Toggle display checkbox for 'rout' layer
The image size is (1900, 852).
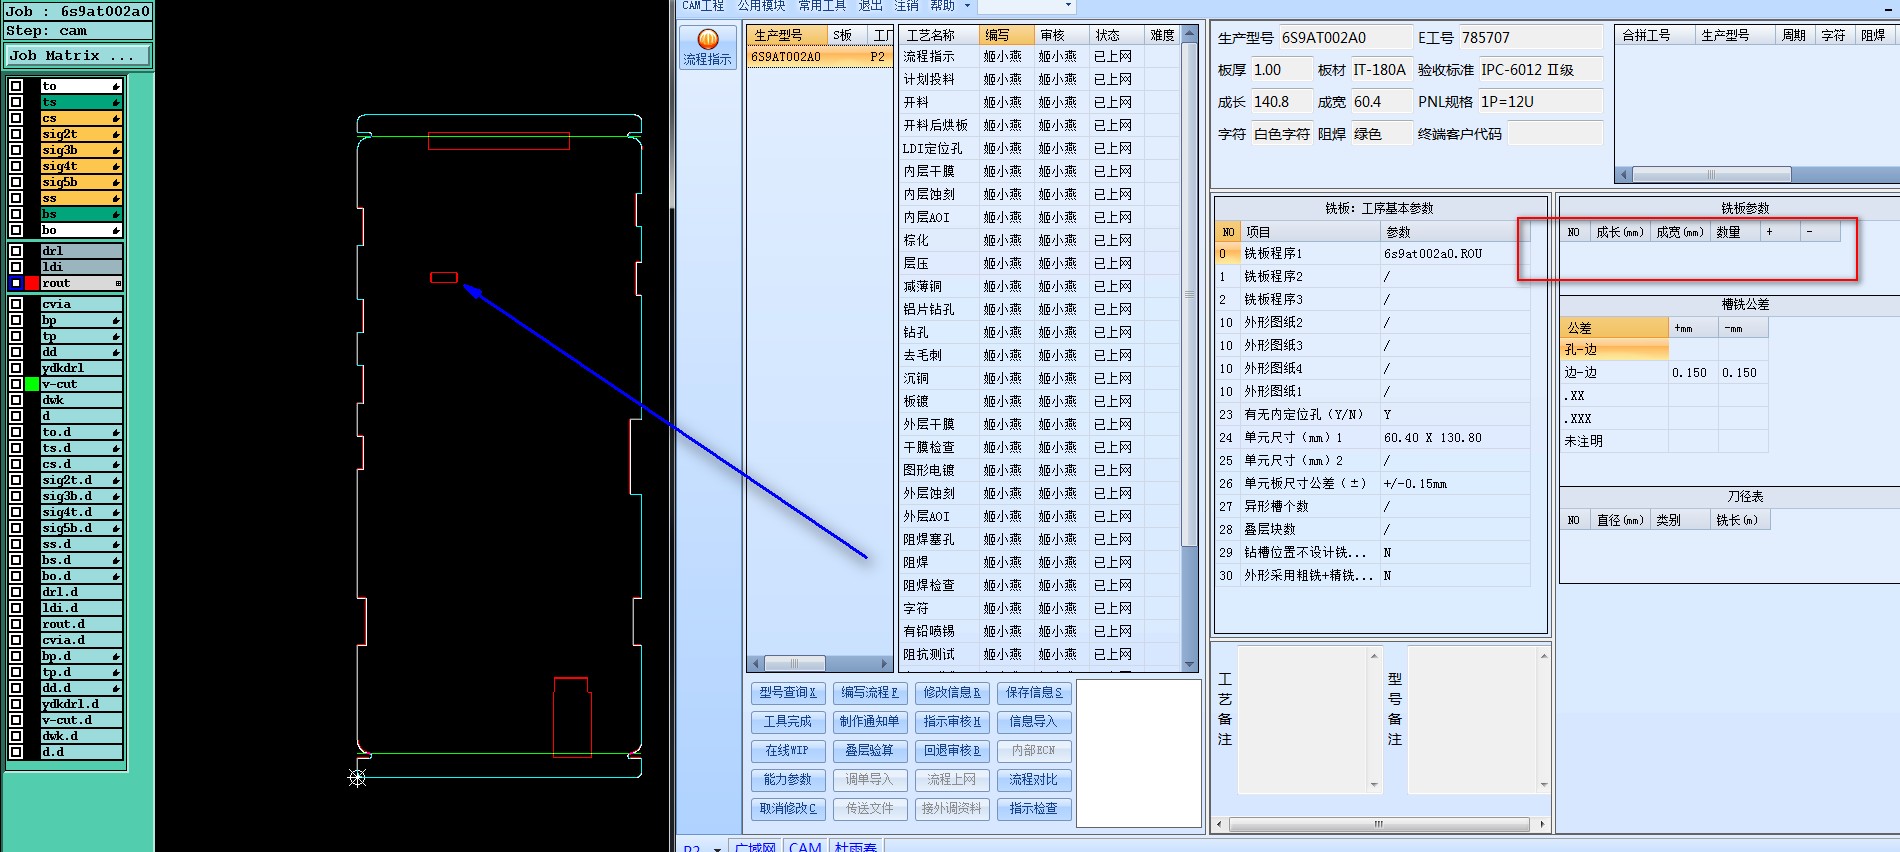click(16, 283)
